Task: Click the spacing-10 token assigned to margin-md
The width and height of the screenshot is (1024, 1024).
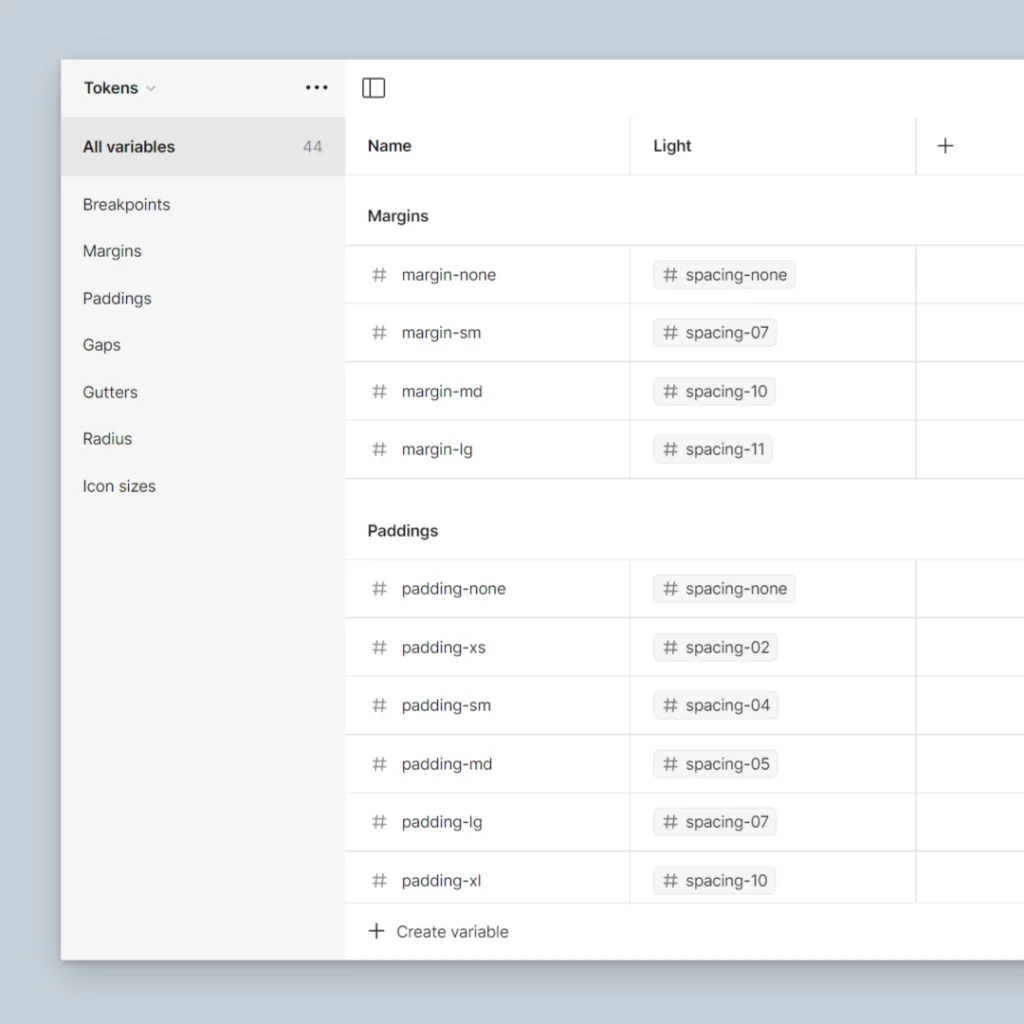Action: tap(713, 391)
